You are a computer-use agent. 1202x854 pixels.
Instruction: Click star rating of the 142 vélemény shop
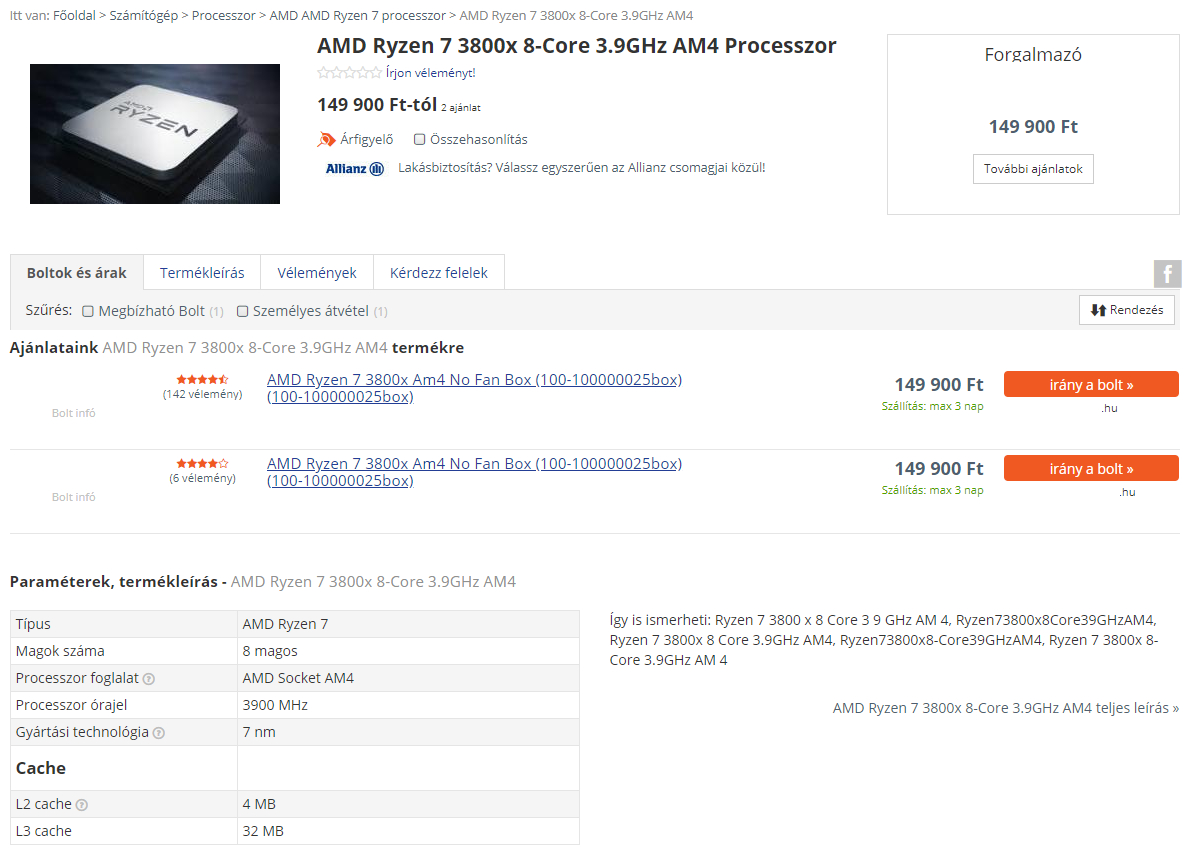[203, 380]
